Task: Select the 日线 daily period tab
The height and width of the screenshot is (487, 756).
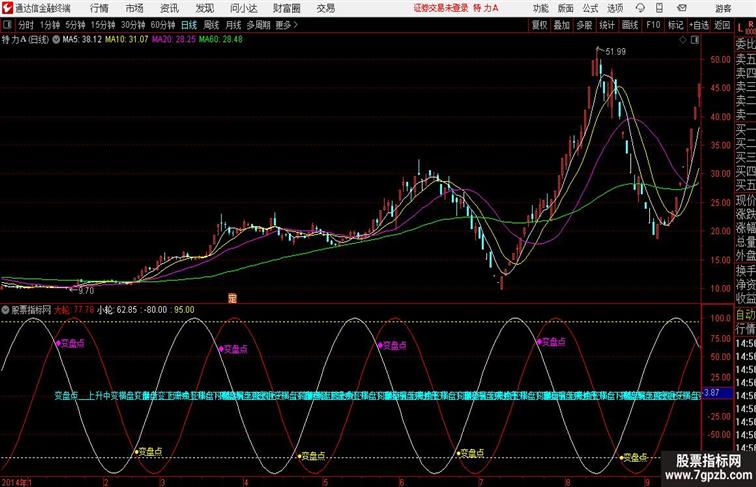Action: tap(189, 25)
